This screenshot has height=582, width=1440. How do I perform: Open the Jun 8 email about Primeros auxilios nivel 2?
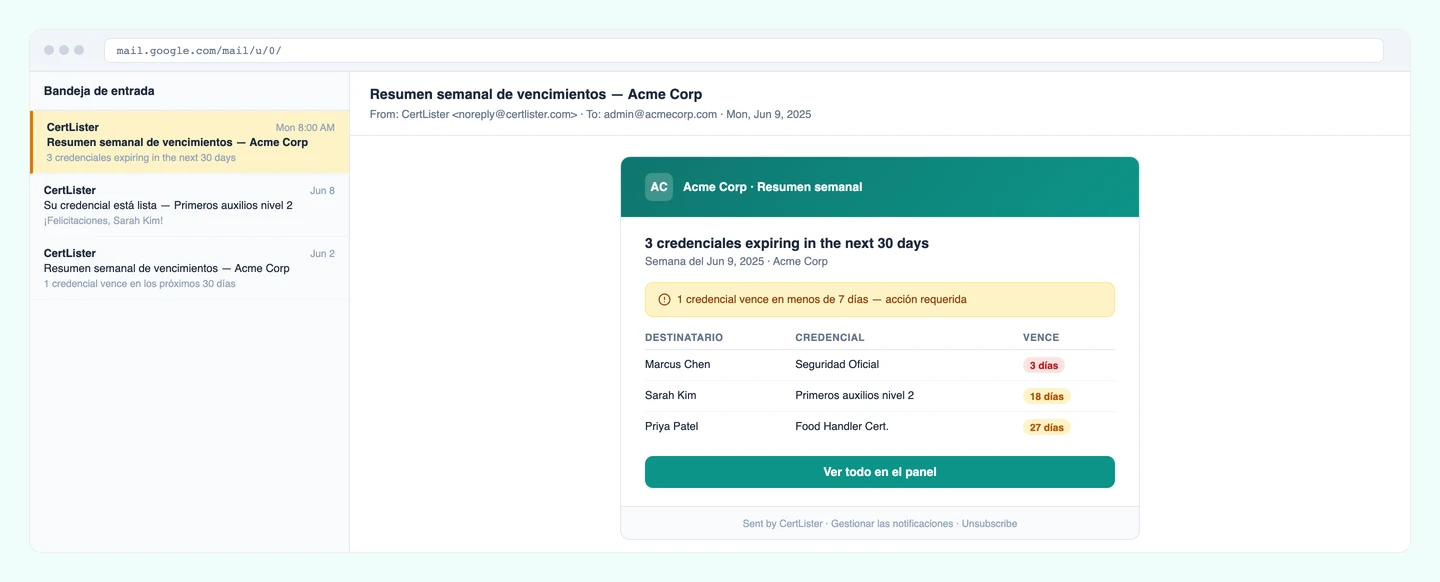pos(190,205)
